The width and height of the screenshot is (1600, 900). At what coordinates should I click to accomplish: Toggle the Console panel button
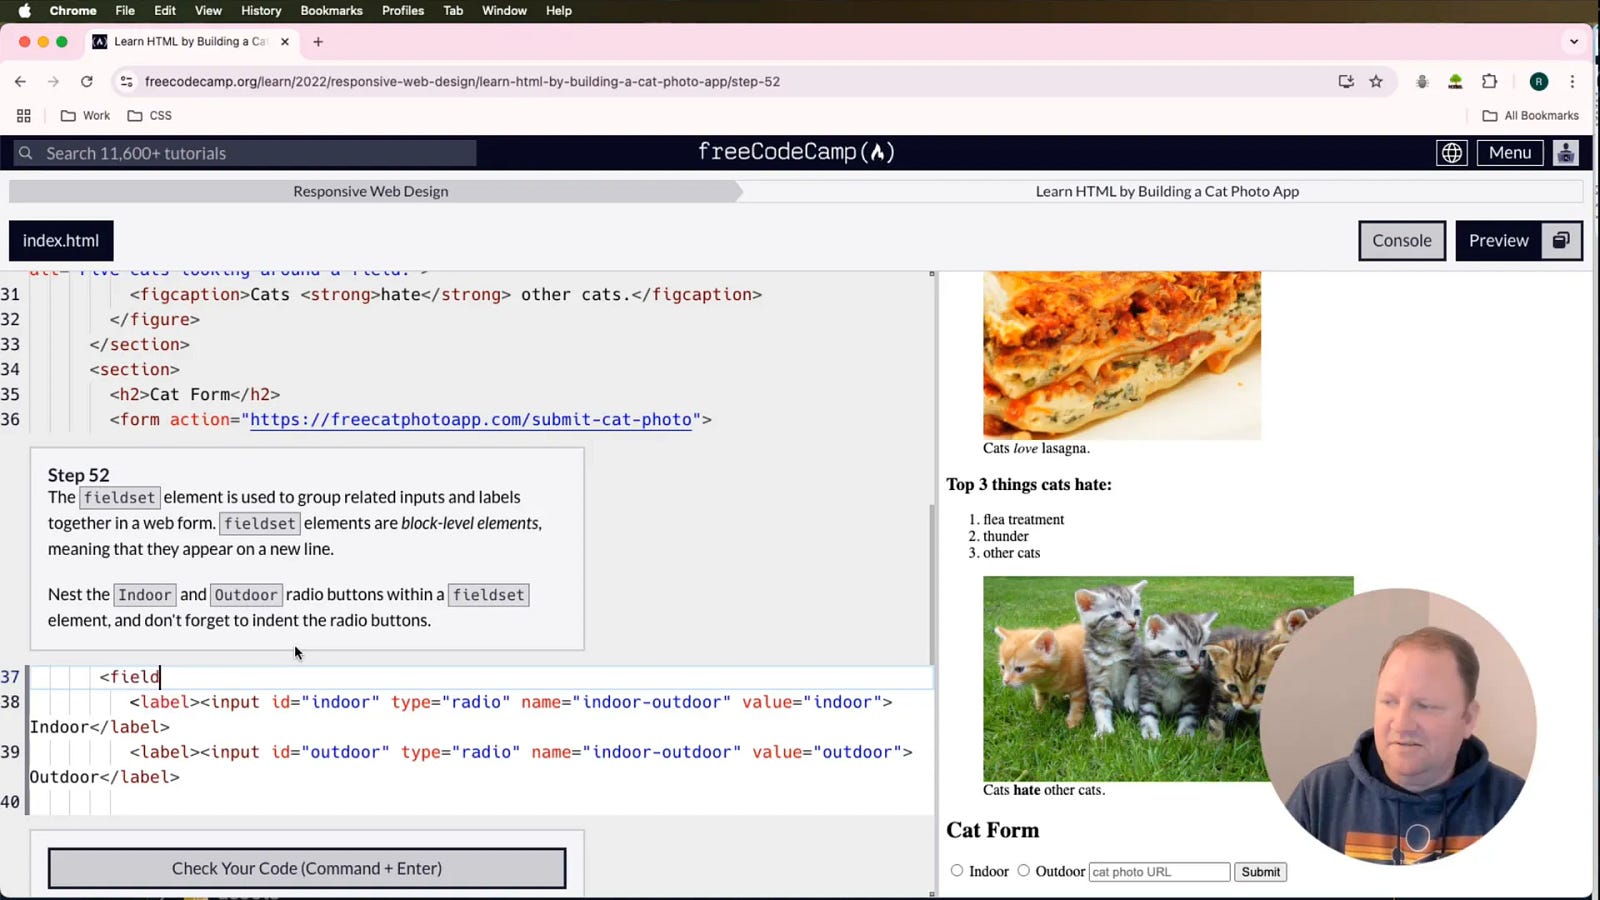tap(1402, 241)
